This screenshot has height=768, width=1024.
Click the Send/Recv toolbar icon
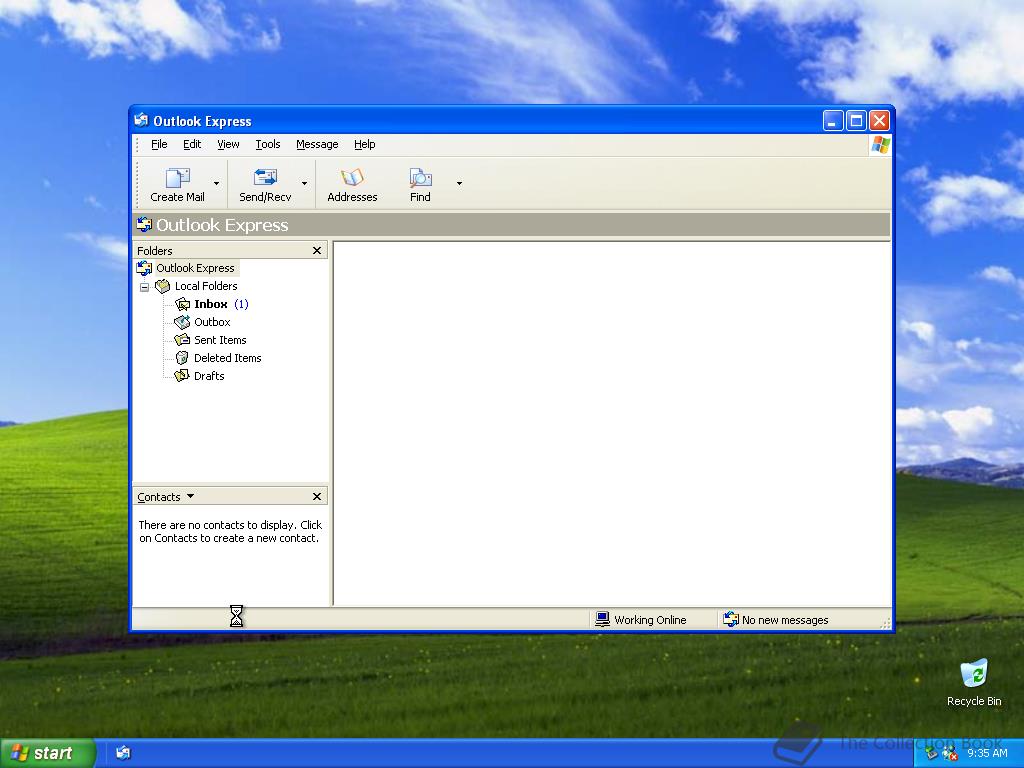pos(265,177)
